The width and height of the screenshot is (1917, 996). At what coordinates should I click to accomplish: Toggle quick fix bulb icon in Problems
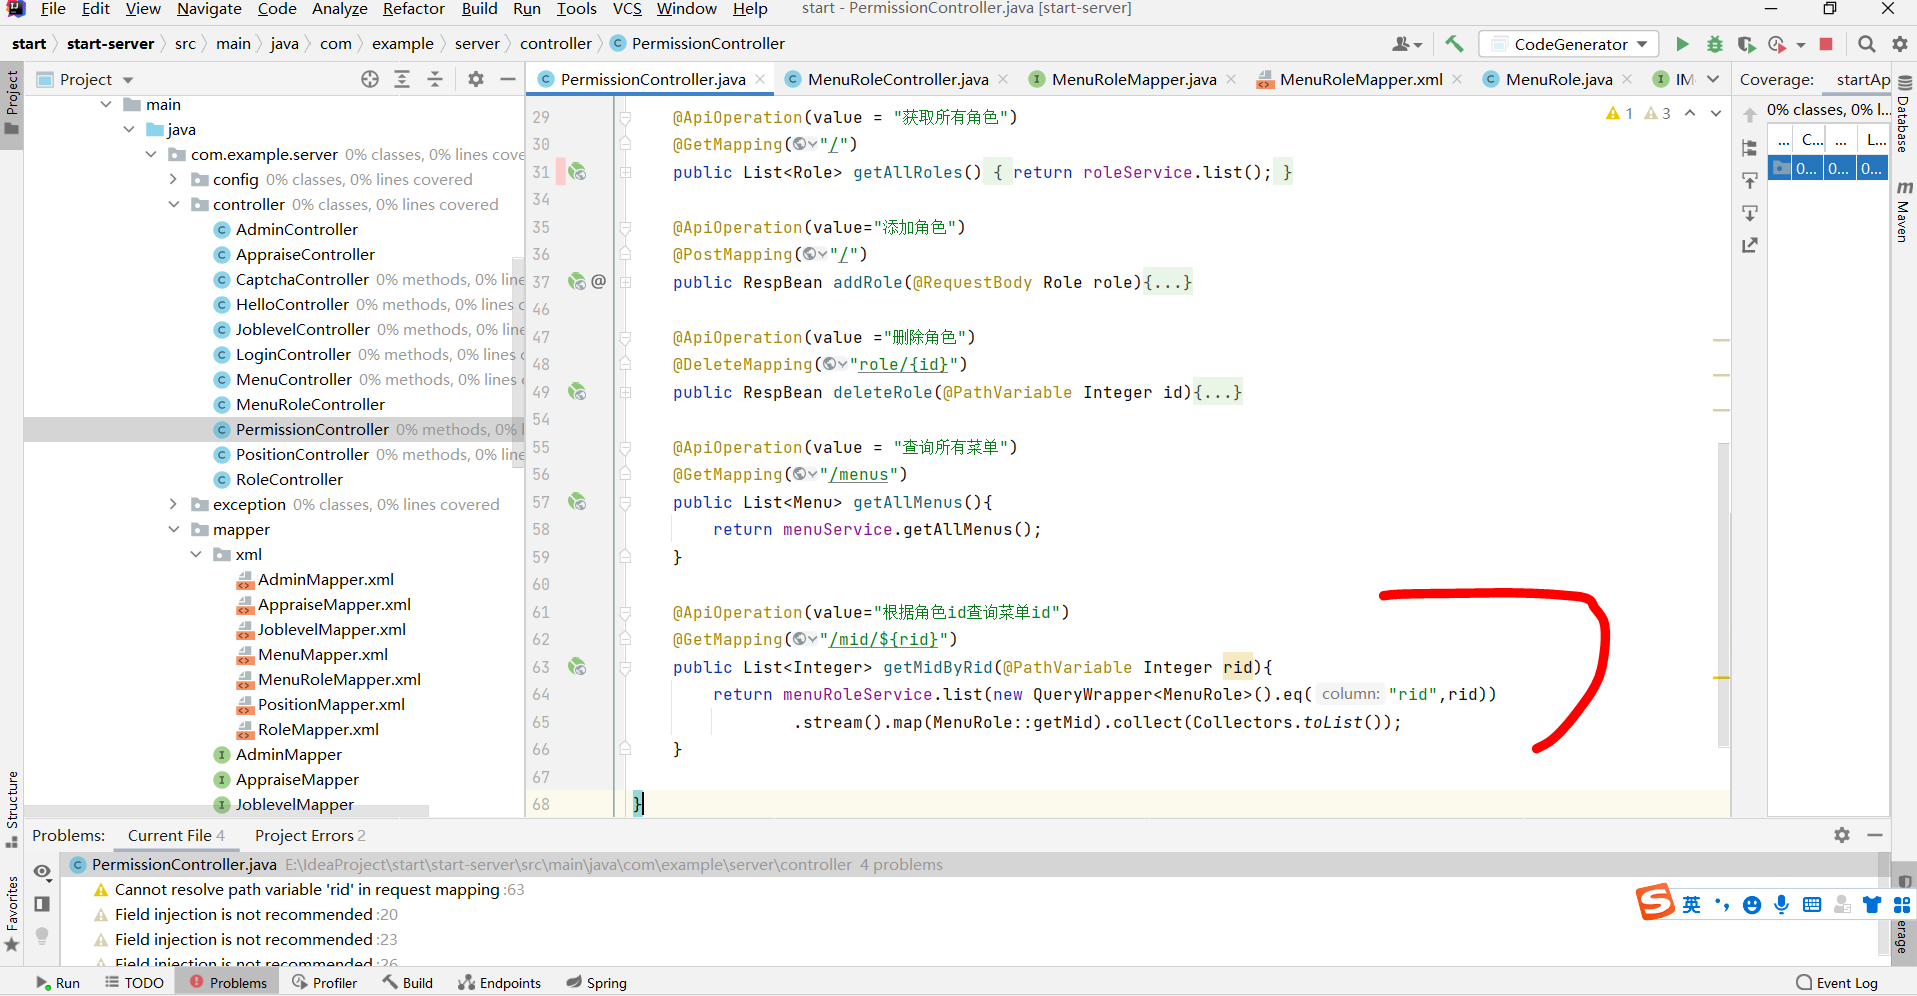[42, 936]
